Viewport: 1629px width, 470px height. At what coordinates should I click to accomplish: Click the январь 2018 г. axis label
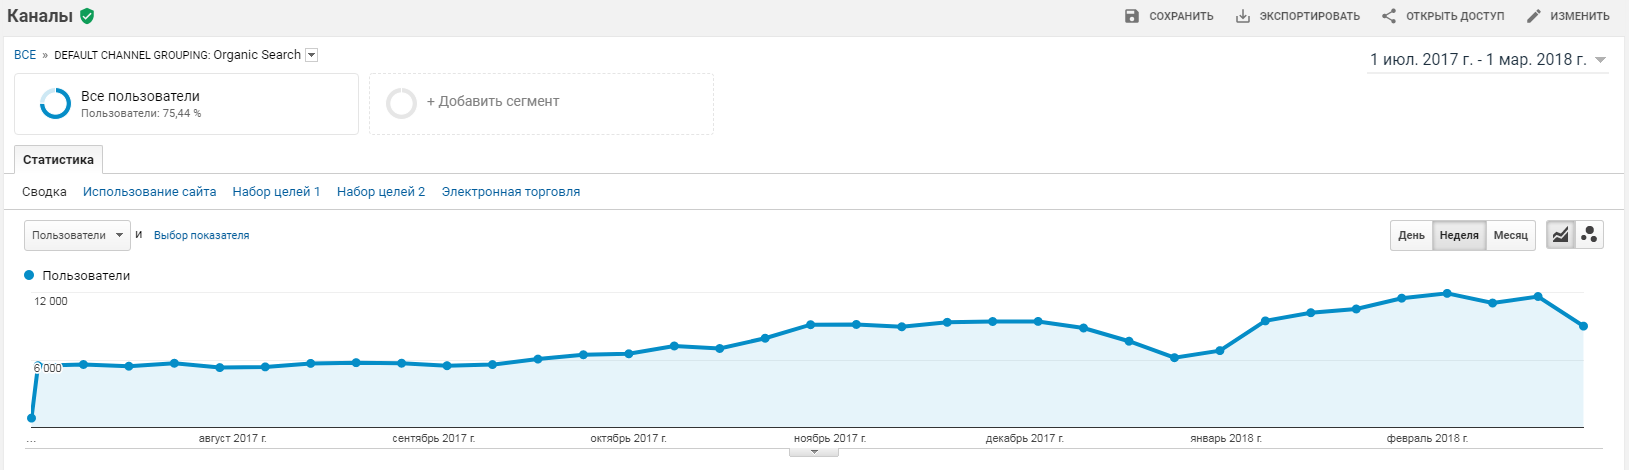(x=1226, y=439)
